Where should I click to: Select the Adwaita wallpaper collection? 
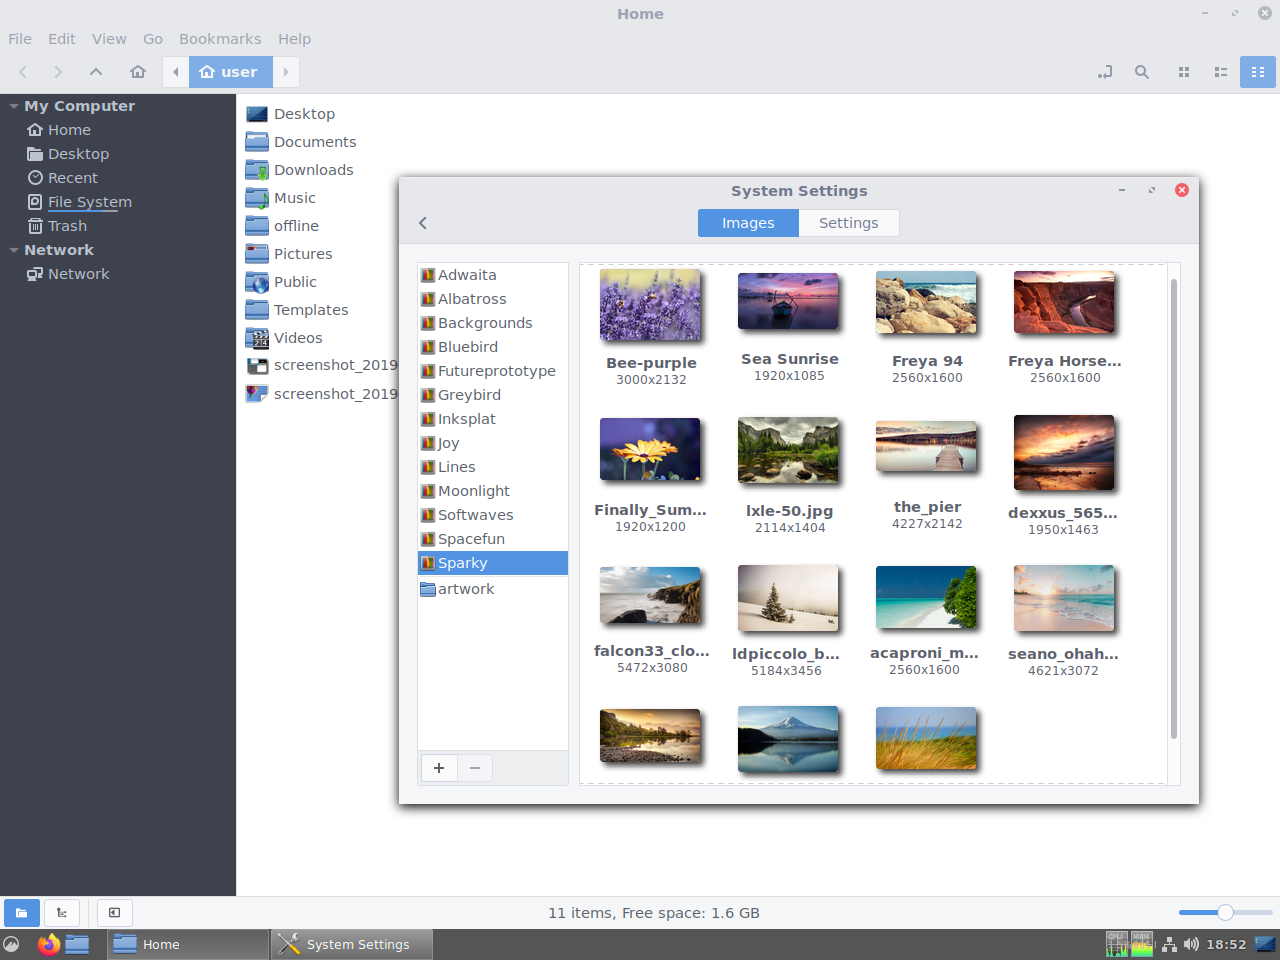(x=493, y=275)
